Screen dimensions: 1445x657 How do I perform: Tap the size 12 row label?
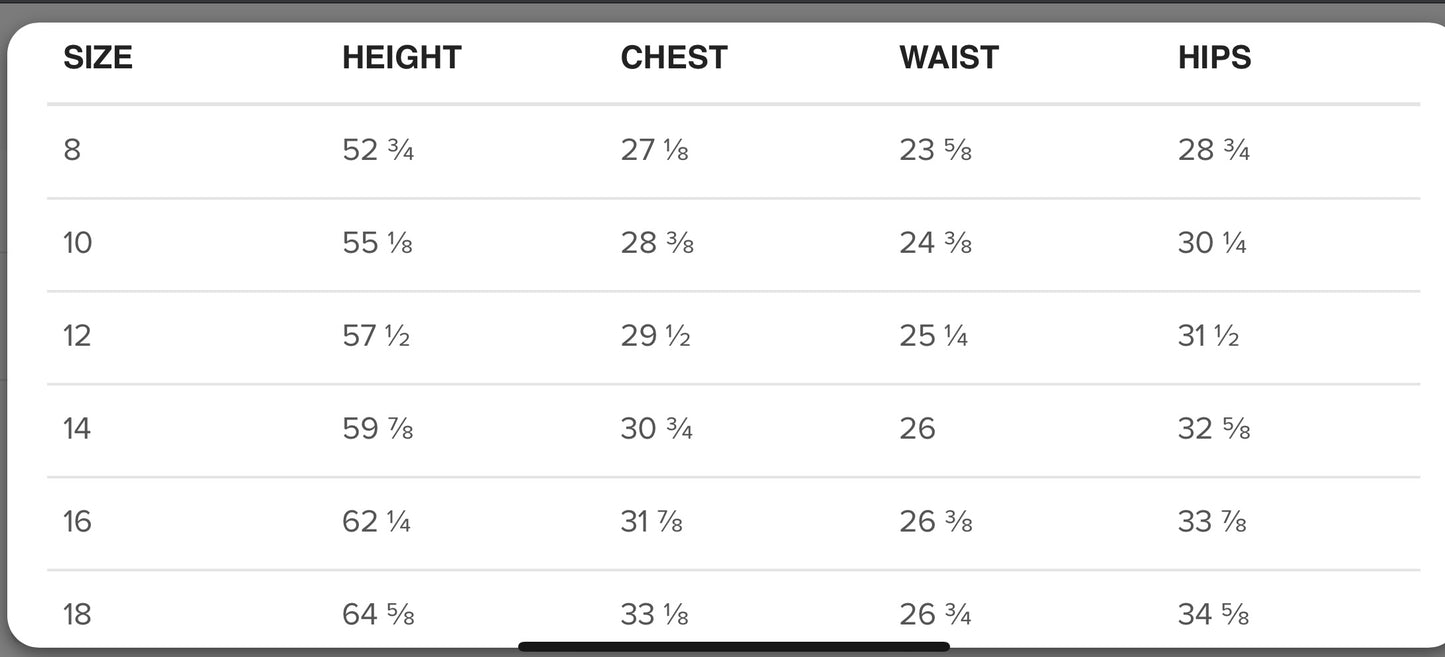click(77, 336)
